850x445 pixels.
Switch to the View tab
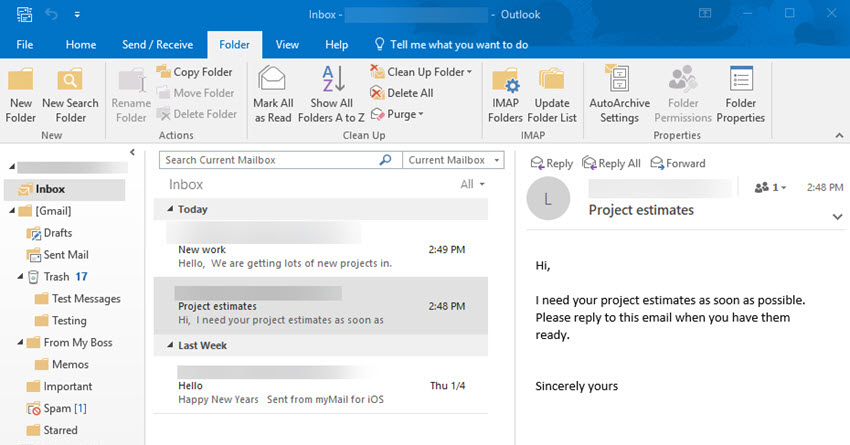(x=287, y=44)
